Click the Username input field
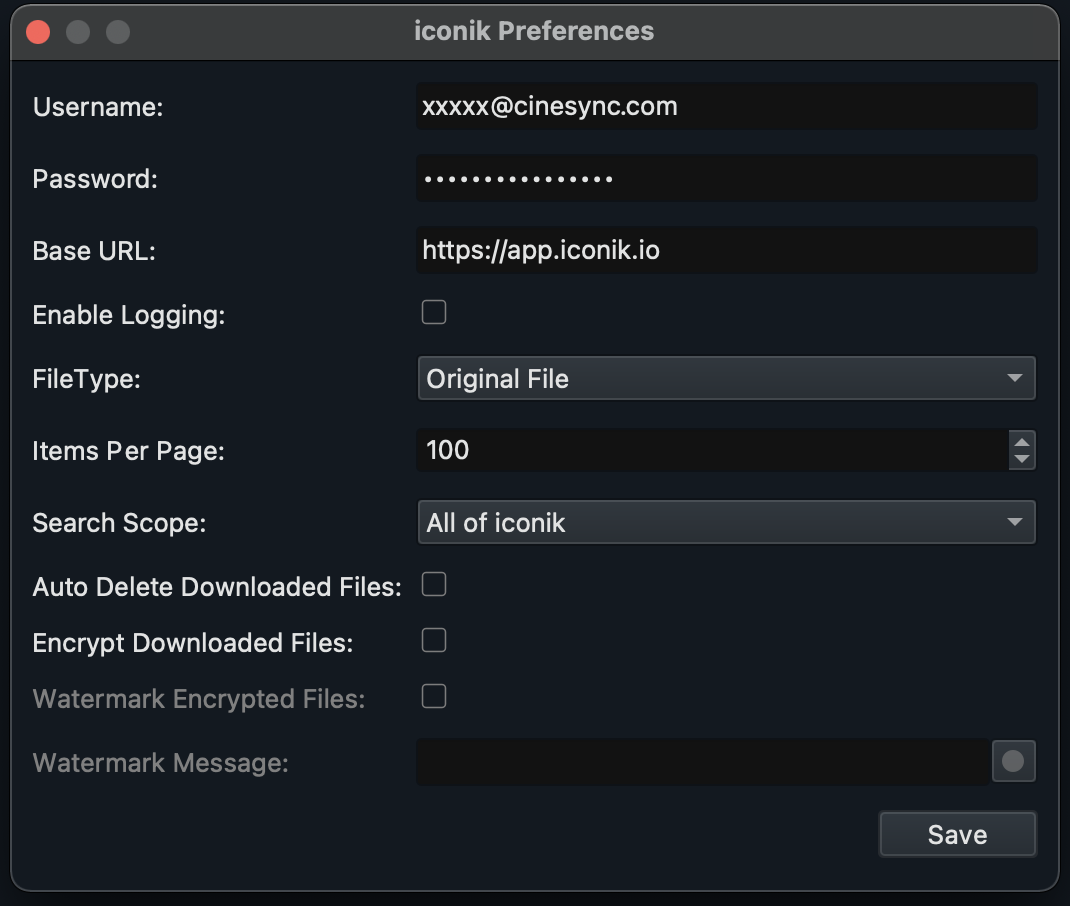The image size is (1070, 906). click(727, 106)
